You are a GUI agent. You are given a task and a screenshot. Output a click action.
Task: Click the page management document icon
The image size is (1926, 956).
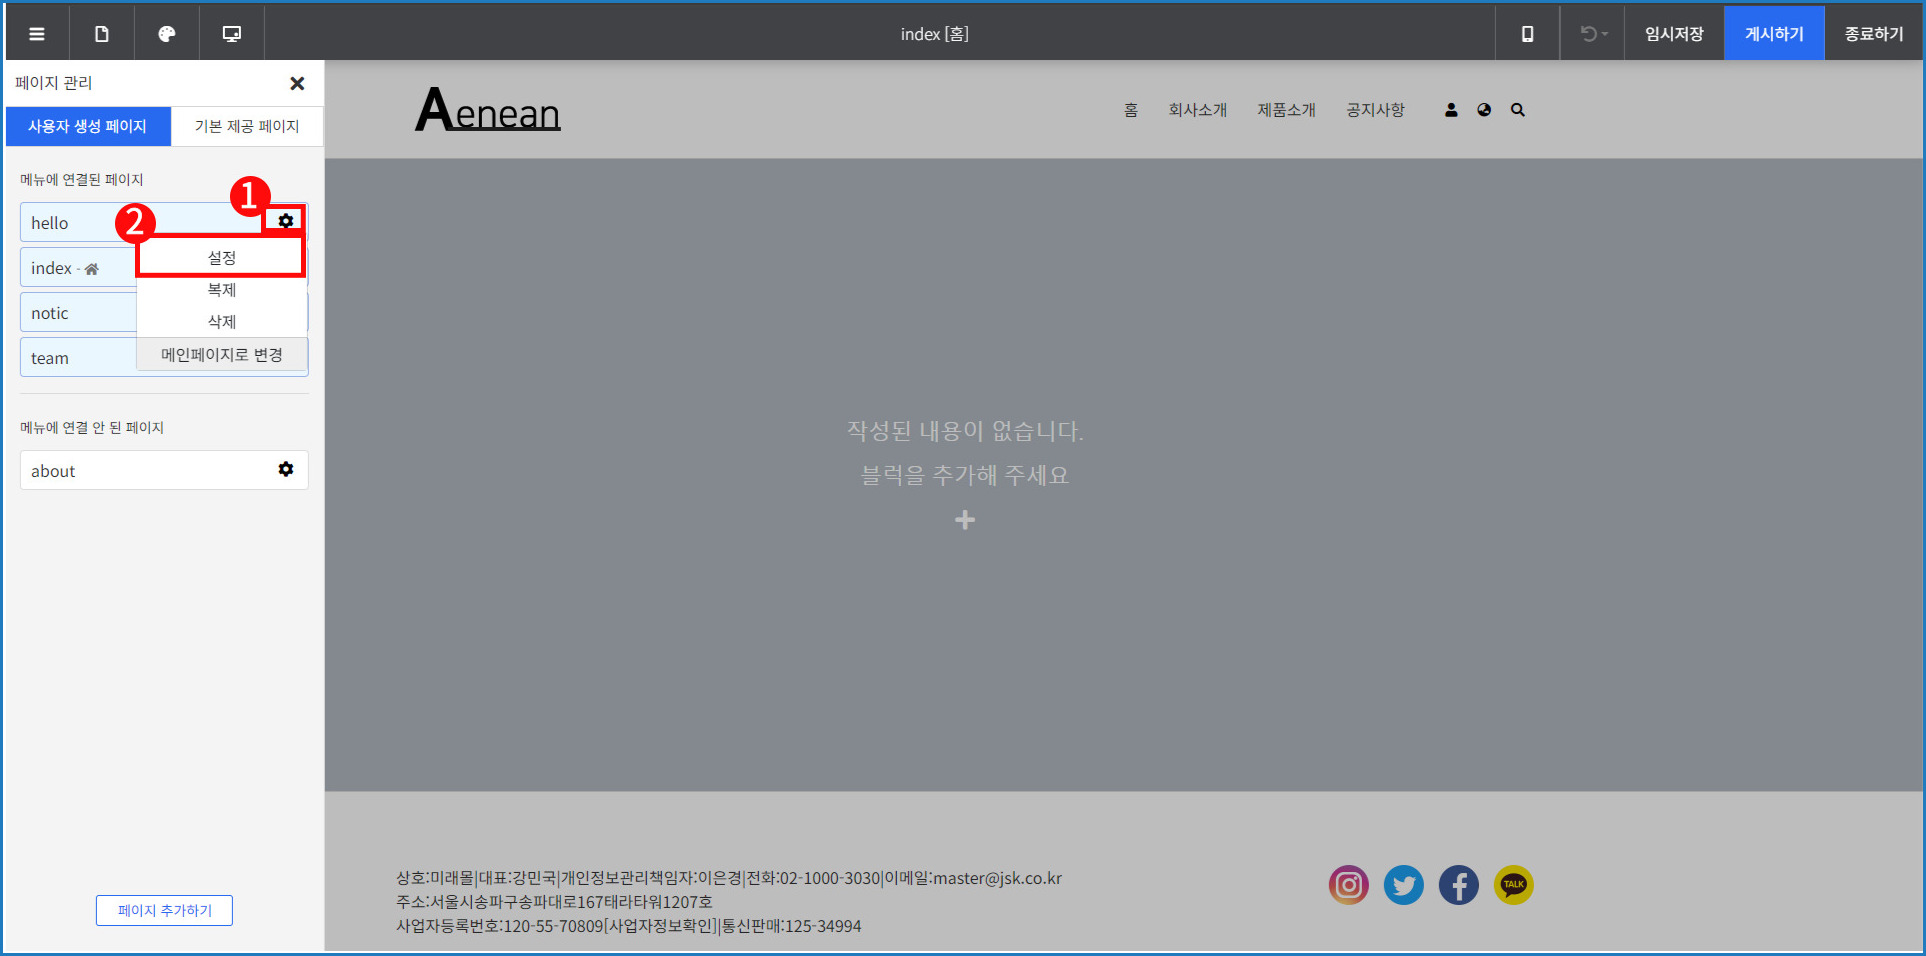pyautogui.click(x=102, y=34)
